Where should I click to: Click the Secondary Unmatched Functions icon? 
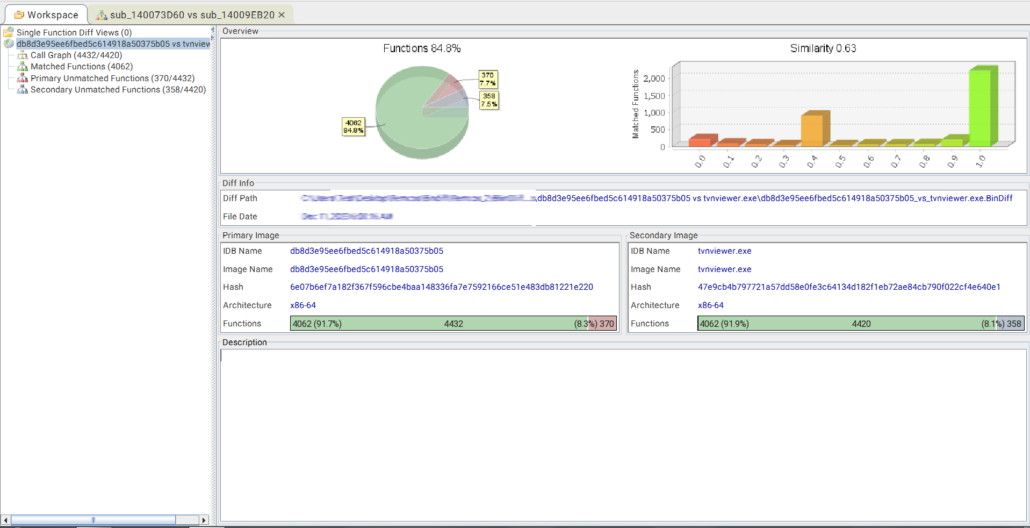click(23, 90)
